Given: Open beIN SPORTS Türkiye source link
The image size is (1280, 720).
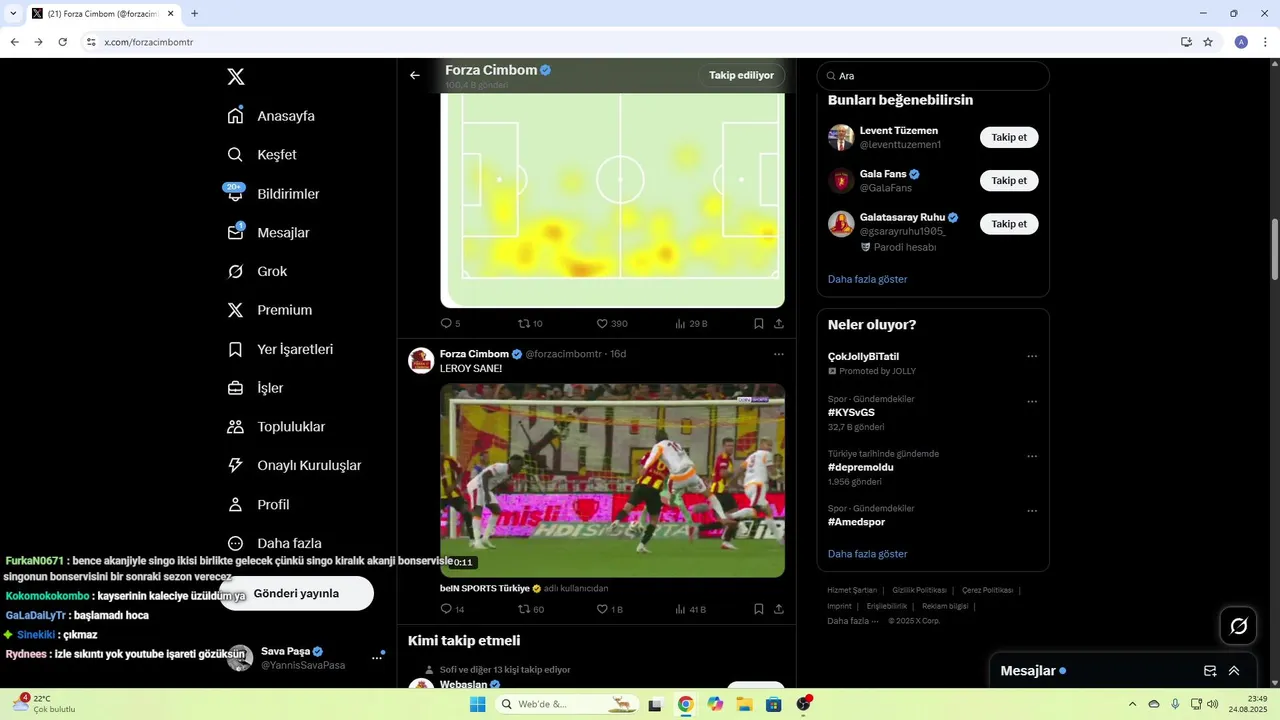Looking at the screenshot, I should coord(485,588).
